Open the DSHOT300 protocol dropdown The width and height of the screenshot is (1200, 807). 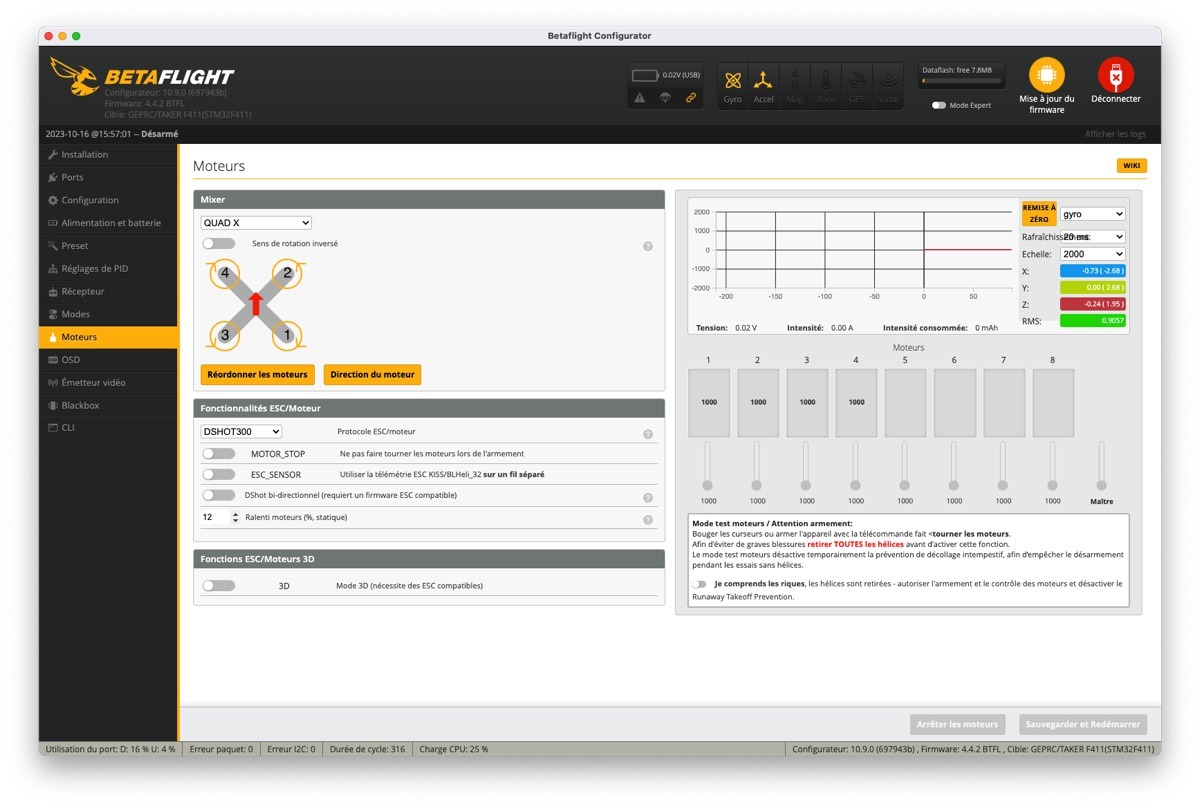click(x=241, y=432)
